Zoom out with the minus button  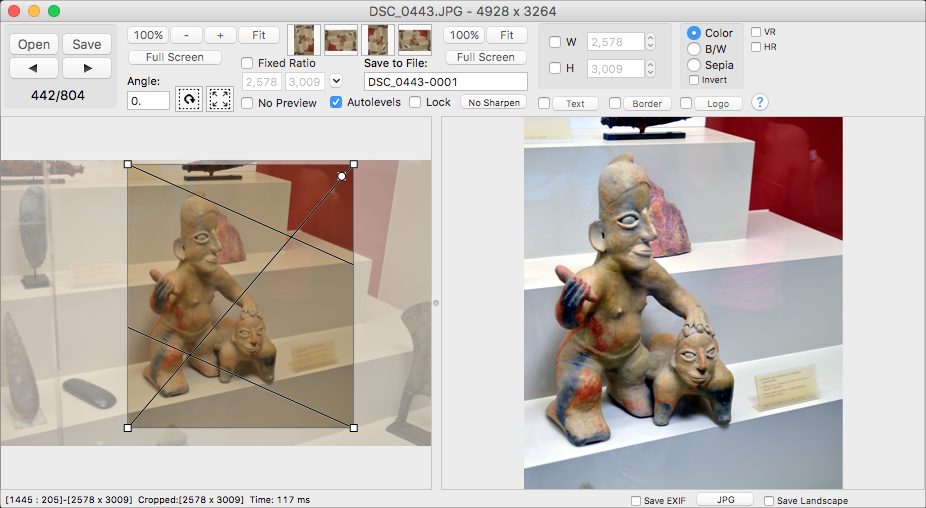185,35
